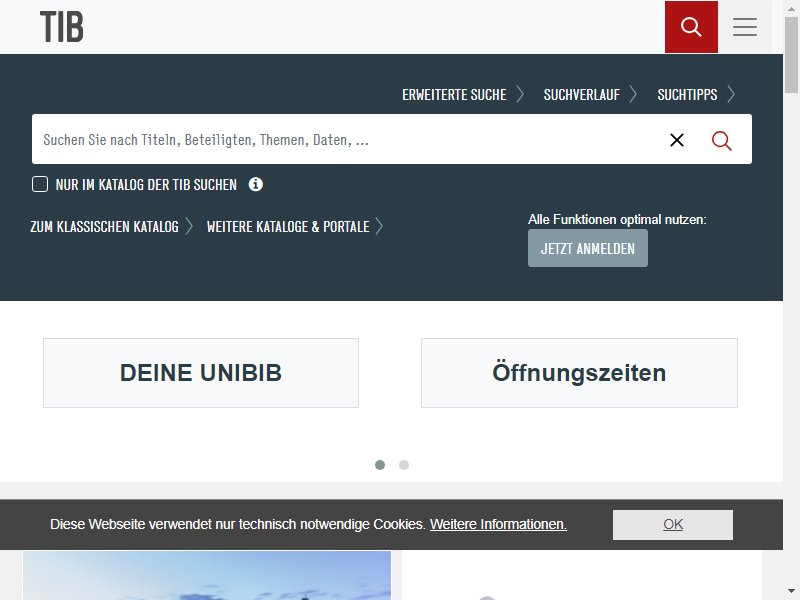
Task: Open search via red magnifier button
Action: (691, 27)
